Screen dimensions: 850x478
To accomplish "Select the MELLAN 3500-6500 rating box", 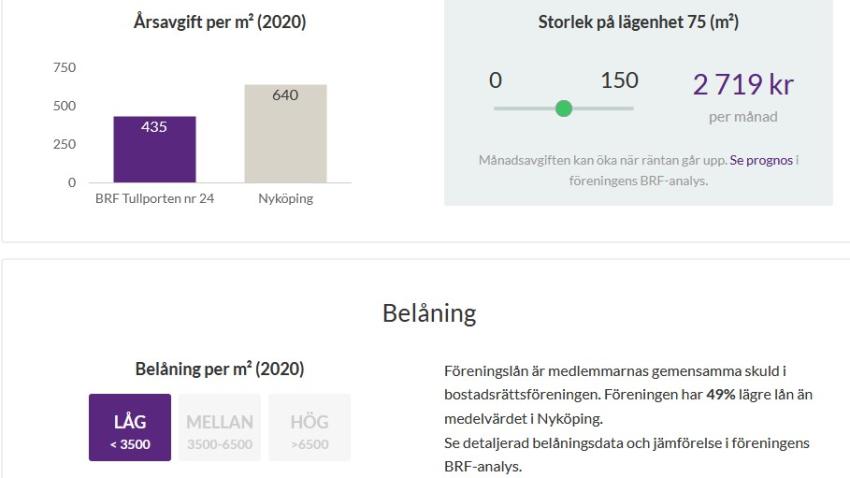I will 220,428.
